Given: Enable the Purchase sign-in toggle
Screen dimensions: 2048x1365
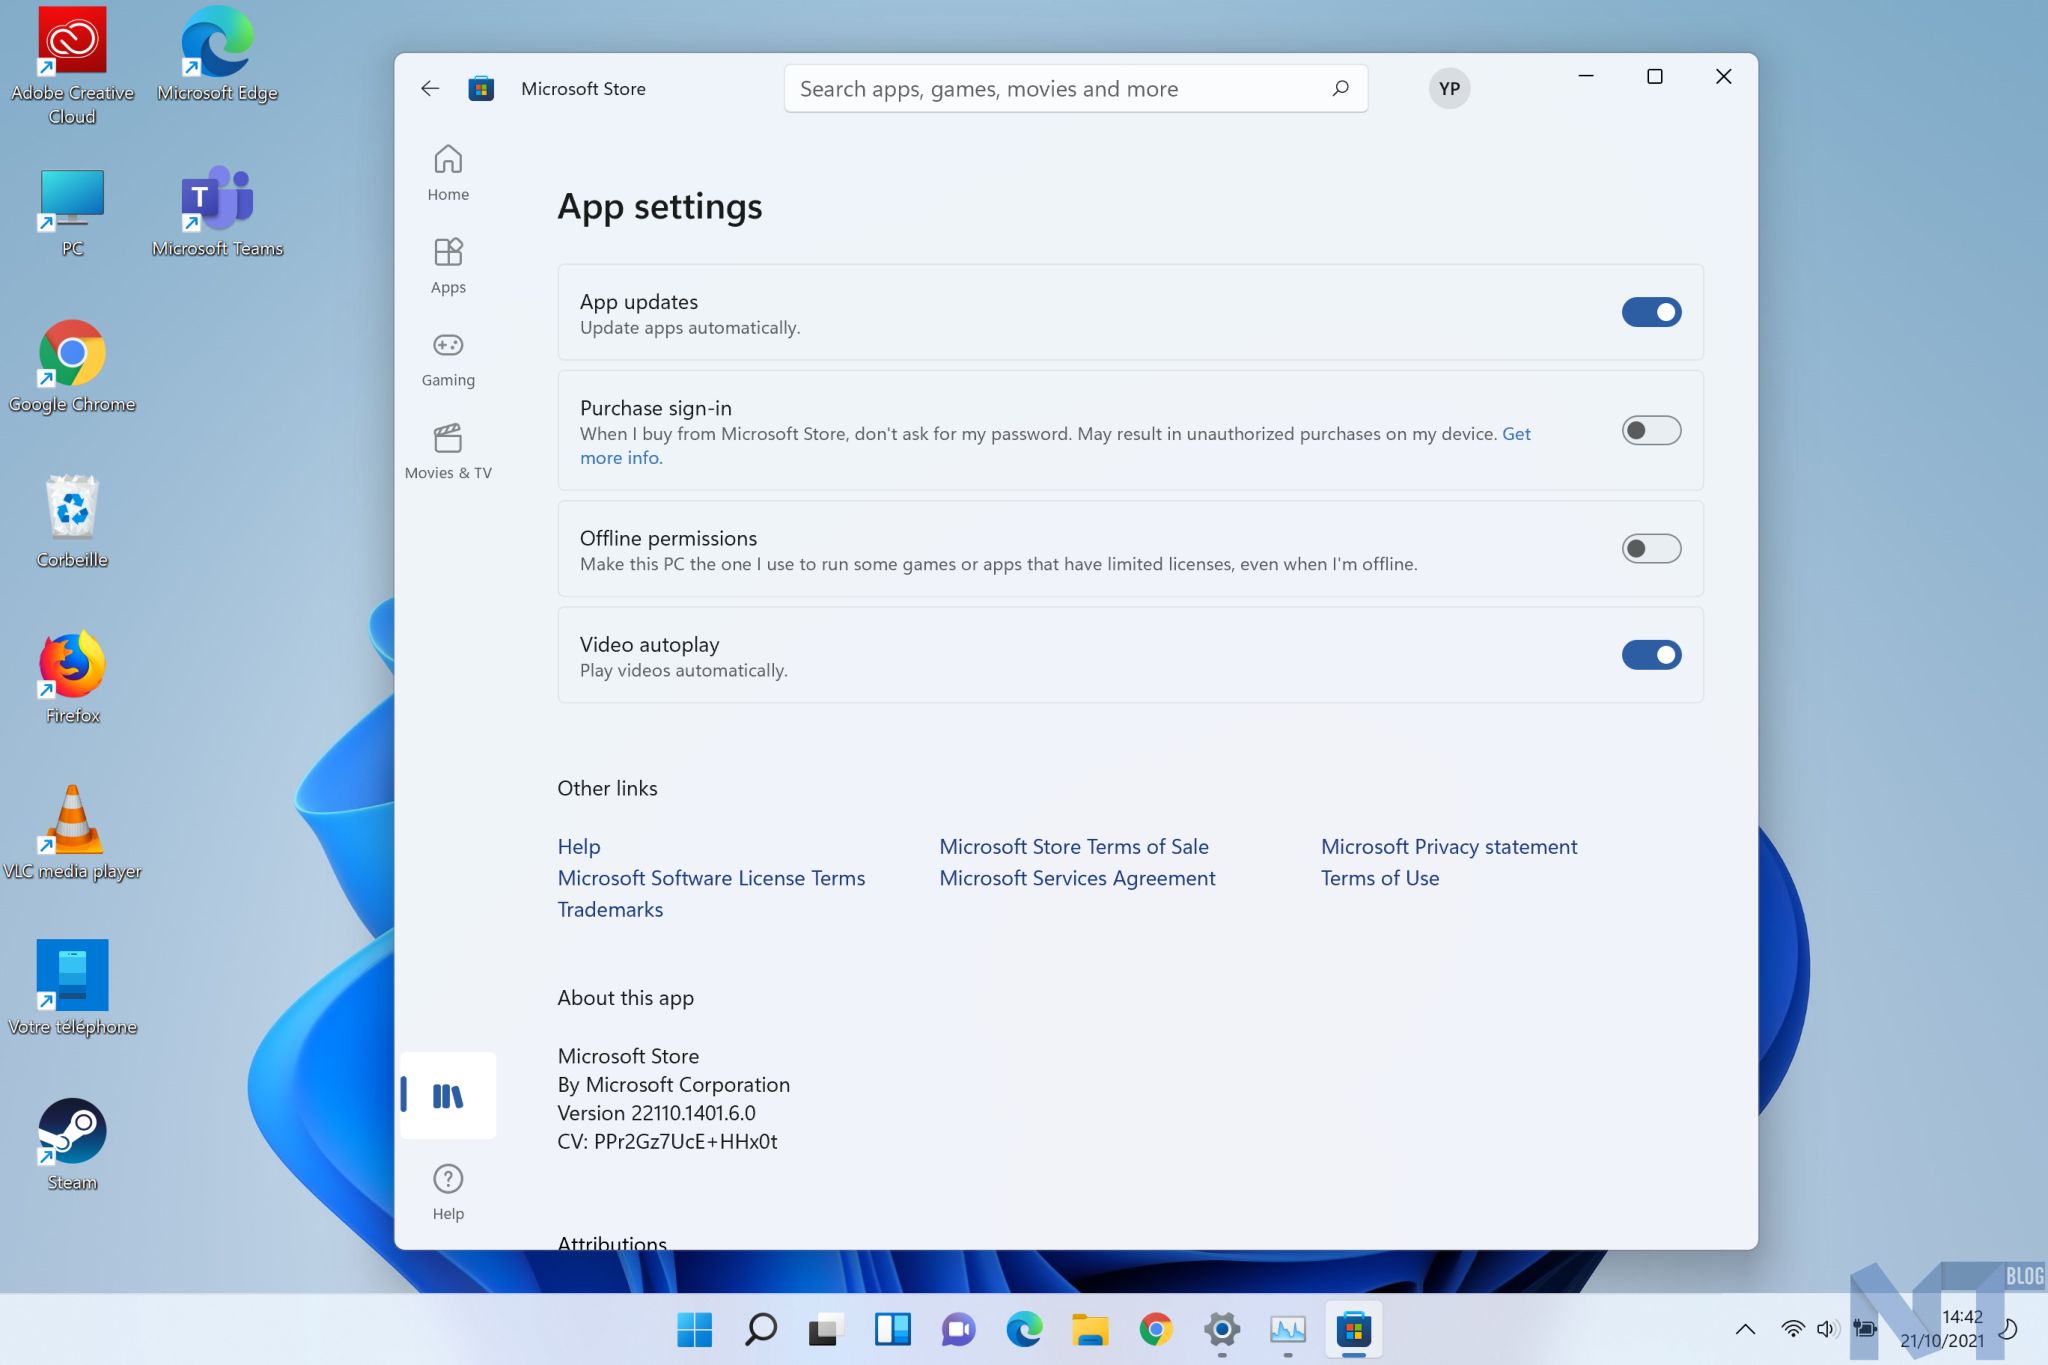Looking at the screenshot, I should coord(1651,431).
